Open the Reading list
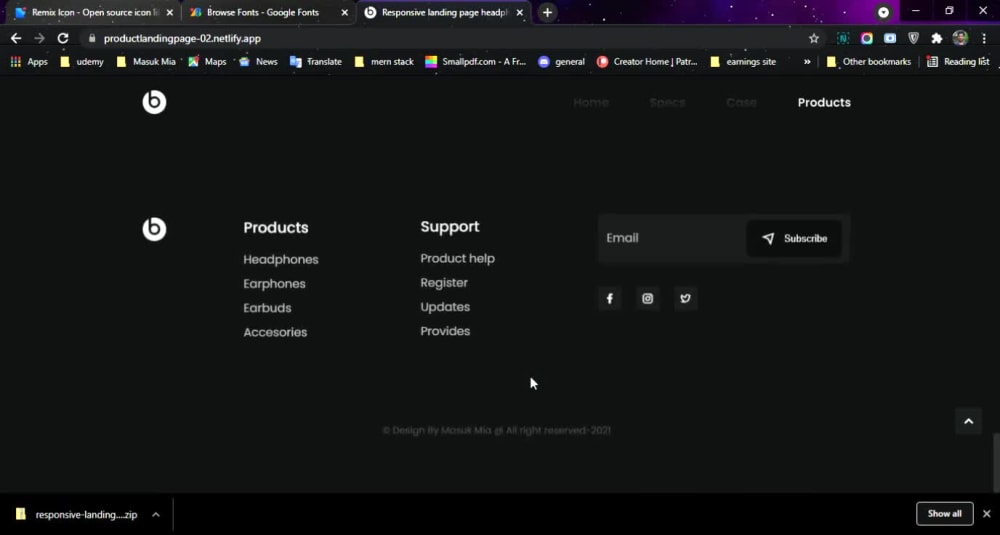 958,62
